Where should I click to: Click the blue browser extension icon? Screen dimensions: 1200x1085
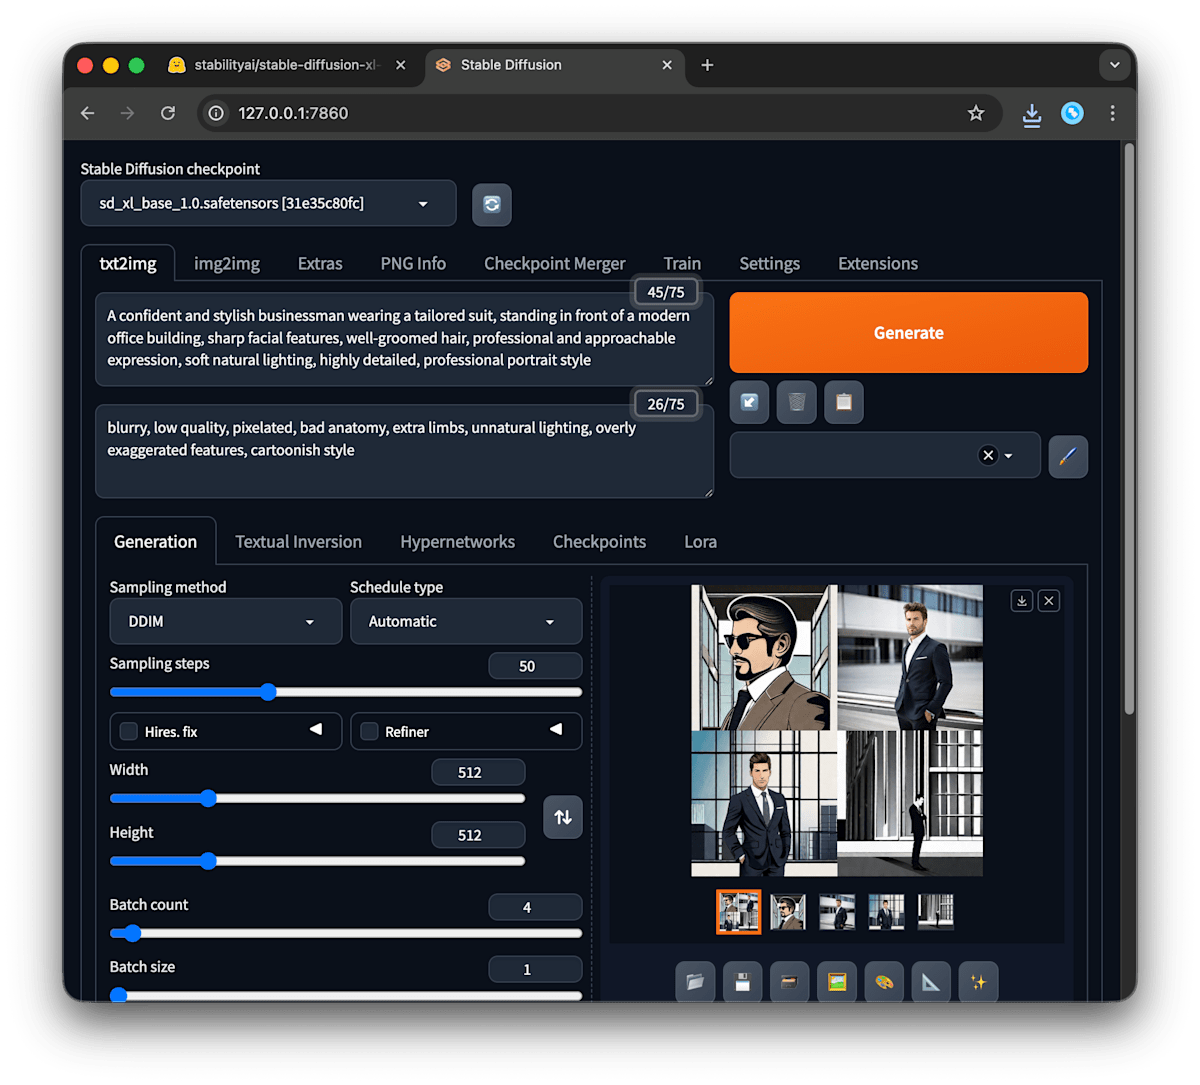pyautogui.click(x=1072, y=113)
